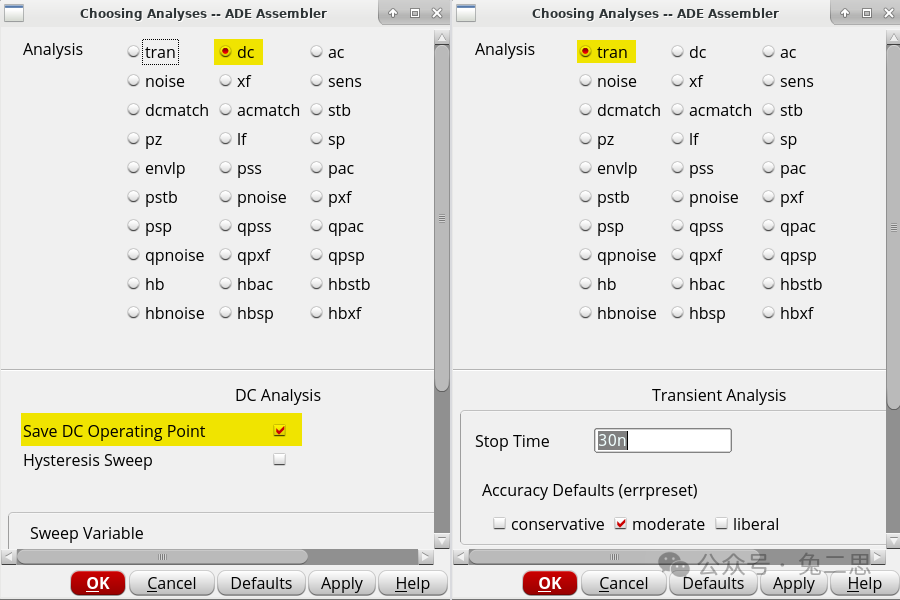Click the up-arrow shade button on the left dialog title bar
Screen dimensions: 900x600
click(393, 13)
